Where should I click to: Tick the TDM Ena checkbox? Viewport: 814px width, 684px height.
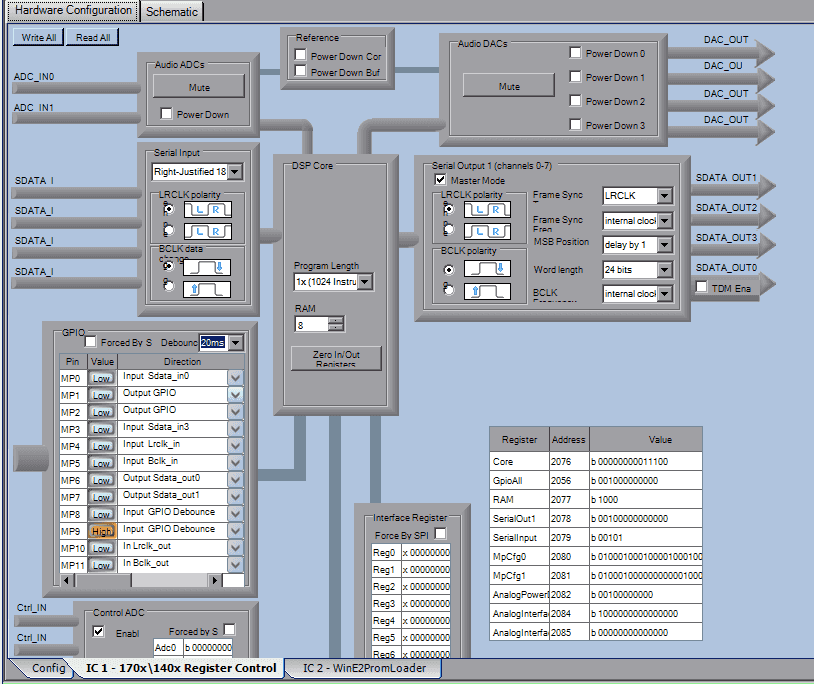click(x=701, y=287)
